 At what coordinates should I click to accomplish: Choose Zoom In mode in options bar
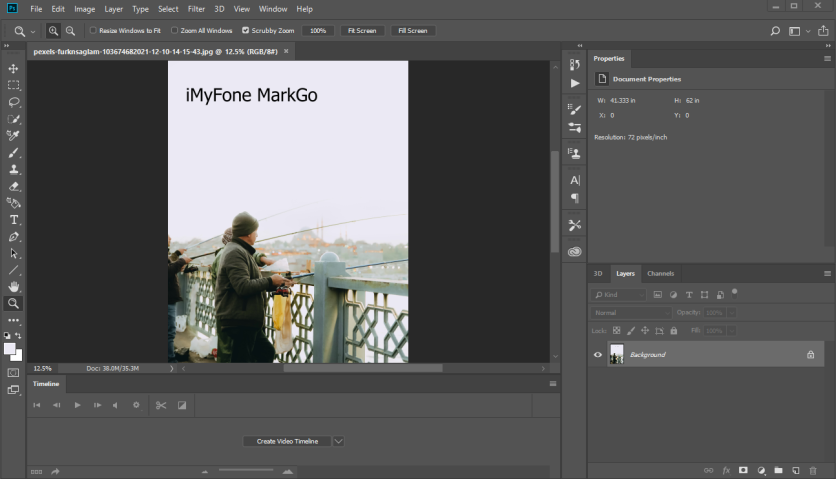[53, 31]
